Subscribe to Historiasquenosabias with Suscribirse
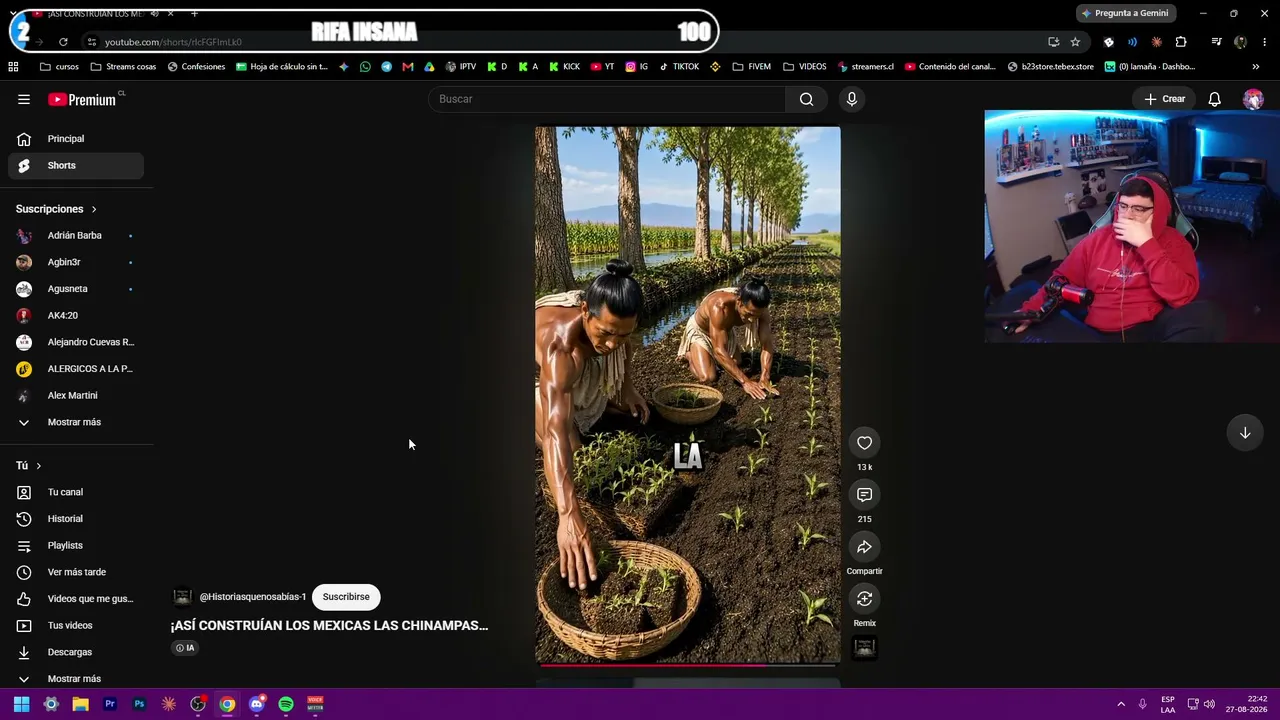 346,597
